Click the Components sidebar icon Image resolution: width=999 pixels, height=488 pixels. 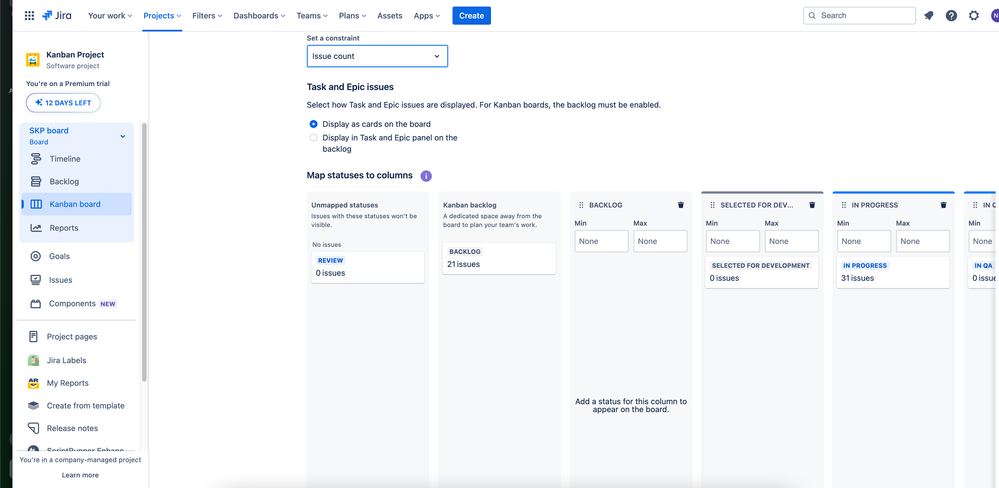click(x=36, y=304)
